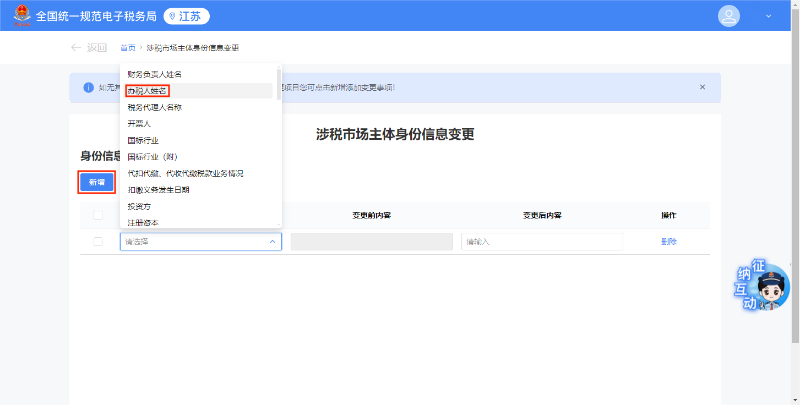The width and height of the screenshot is (800, 405).
Task: Click the greyed 变更前内容 field
Action: (371, 242)
